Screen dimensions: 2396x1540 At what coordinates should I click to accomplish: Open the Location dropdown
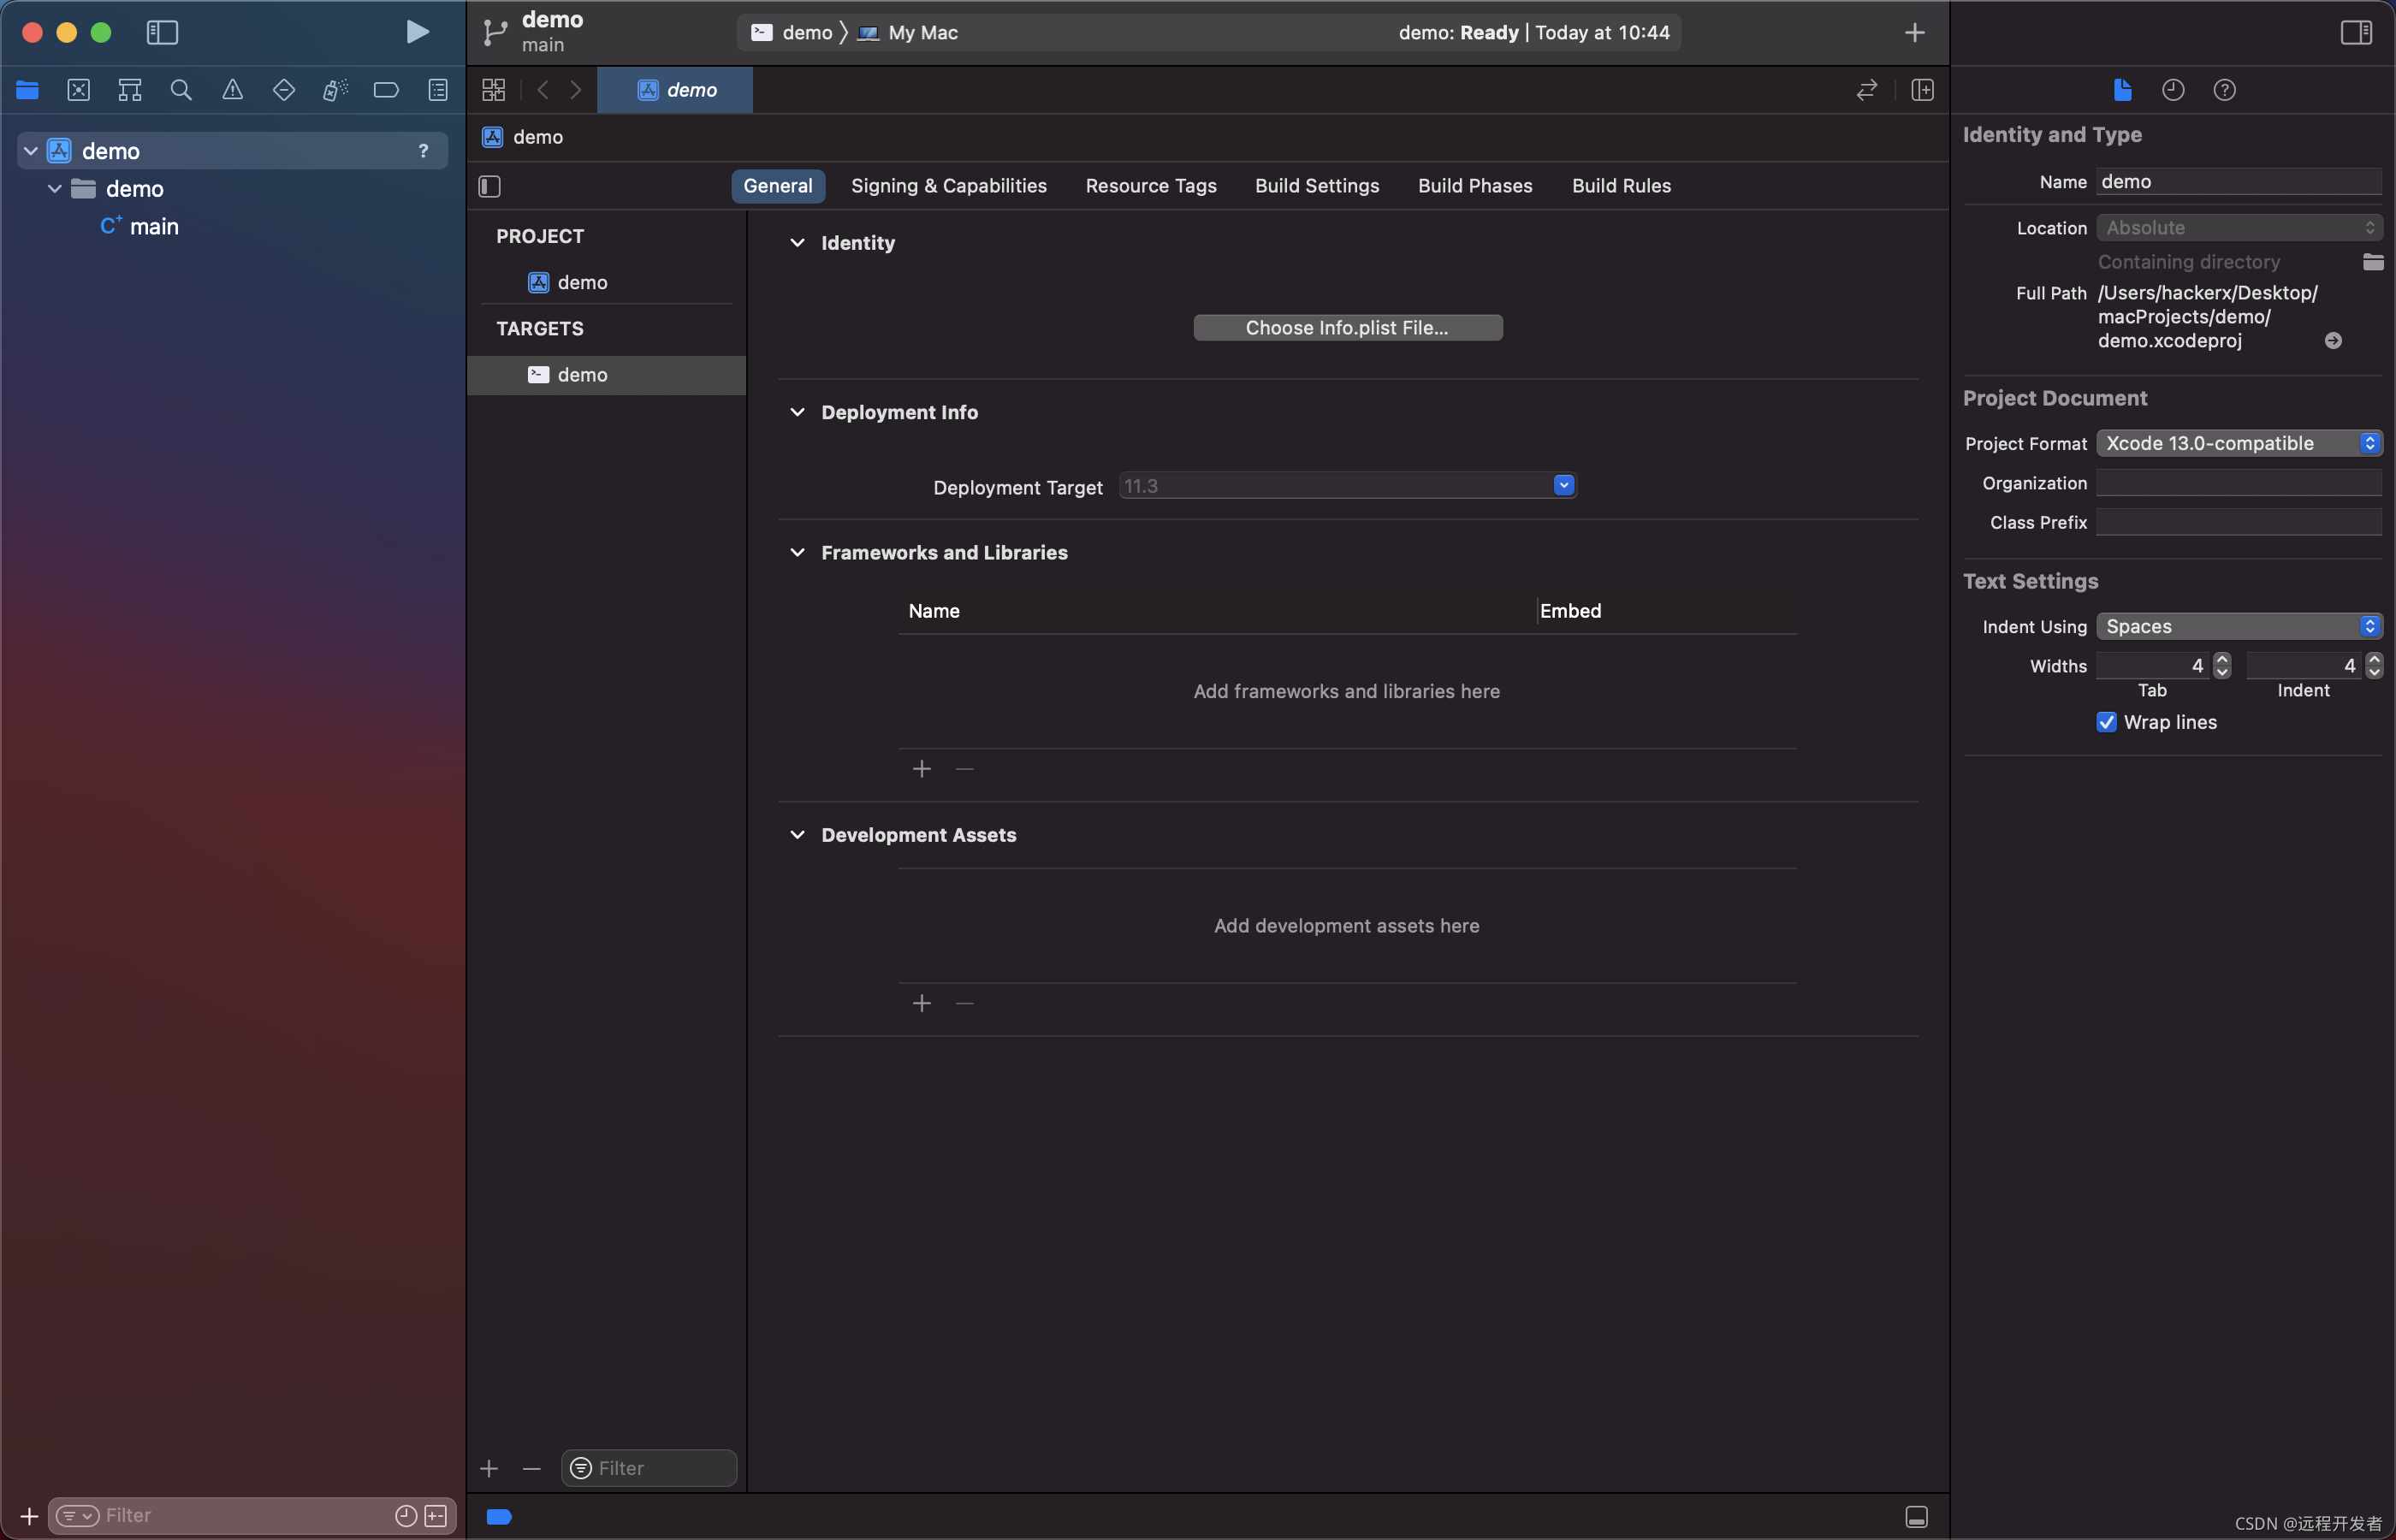click(x=2239, y=228)
